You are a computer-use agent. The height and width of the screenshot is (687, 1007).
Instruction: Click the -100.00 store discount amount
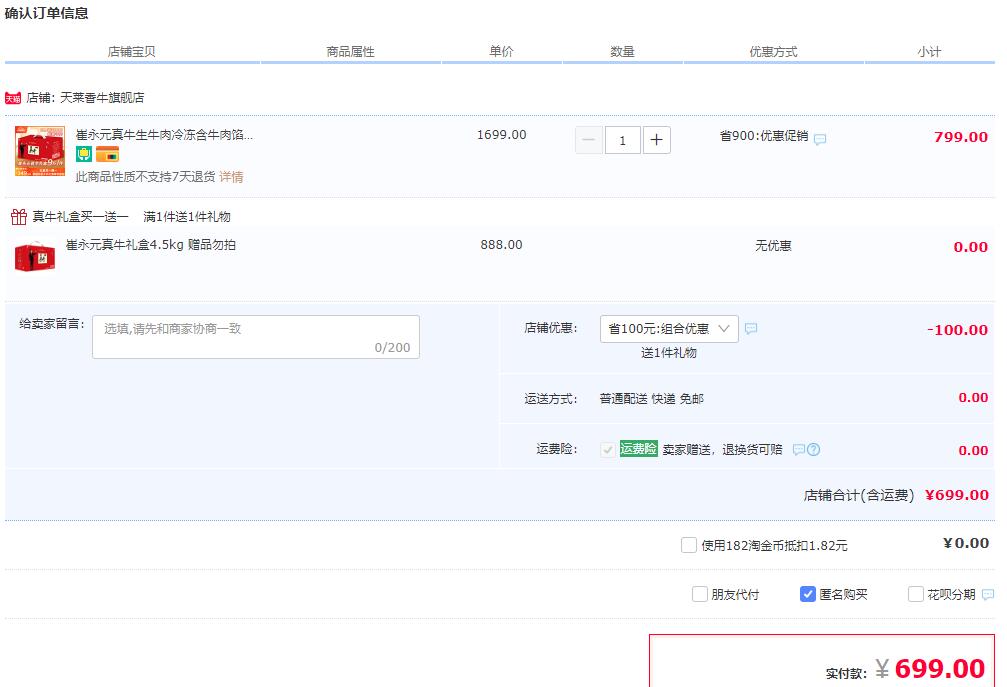(x=957, y=330)
